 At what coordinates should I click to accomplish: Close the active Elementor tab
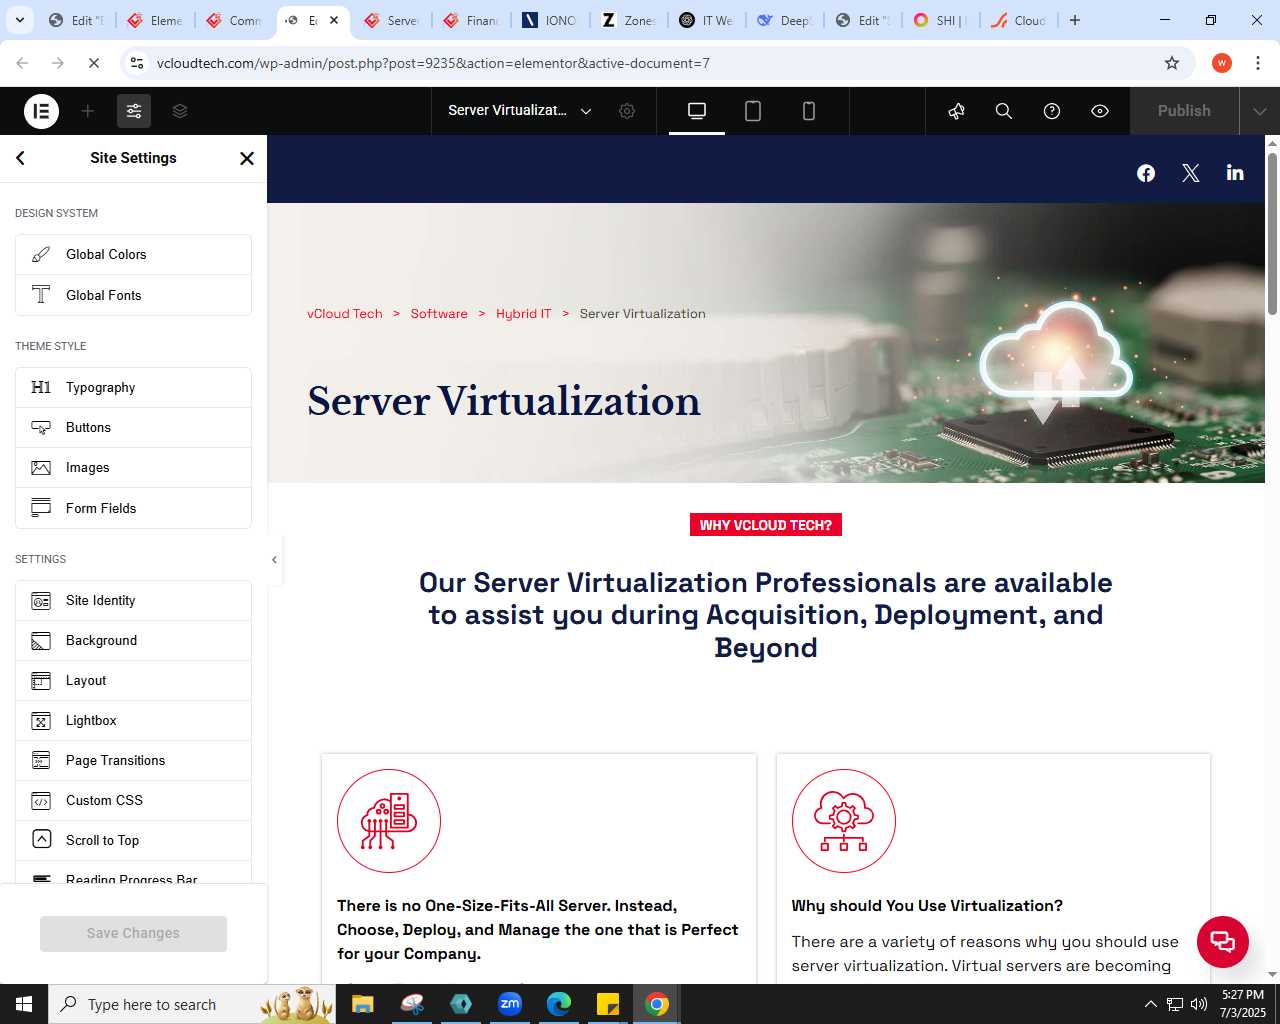334,20
